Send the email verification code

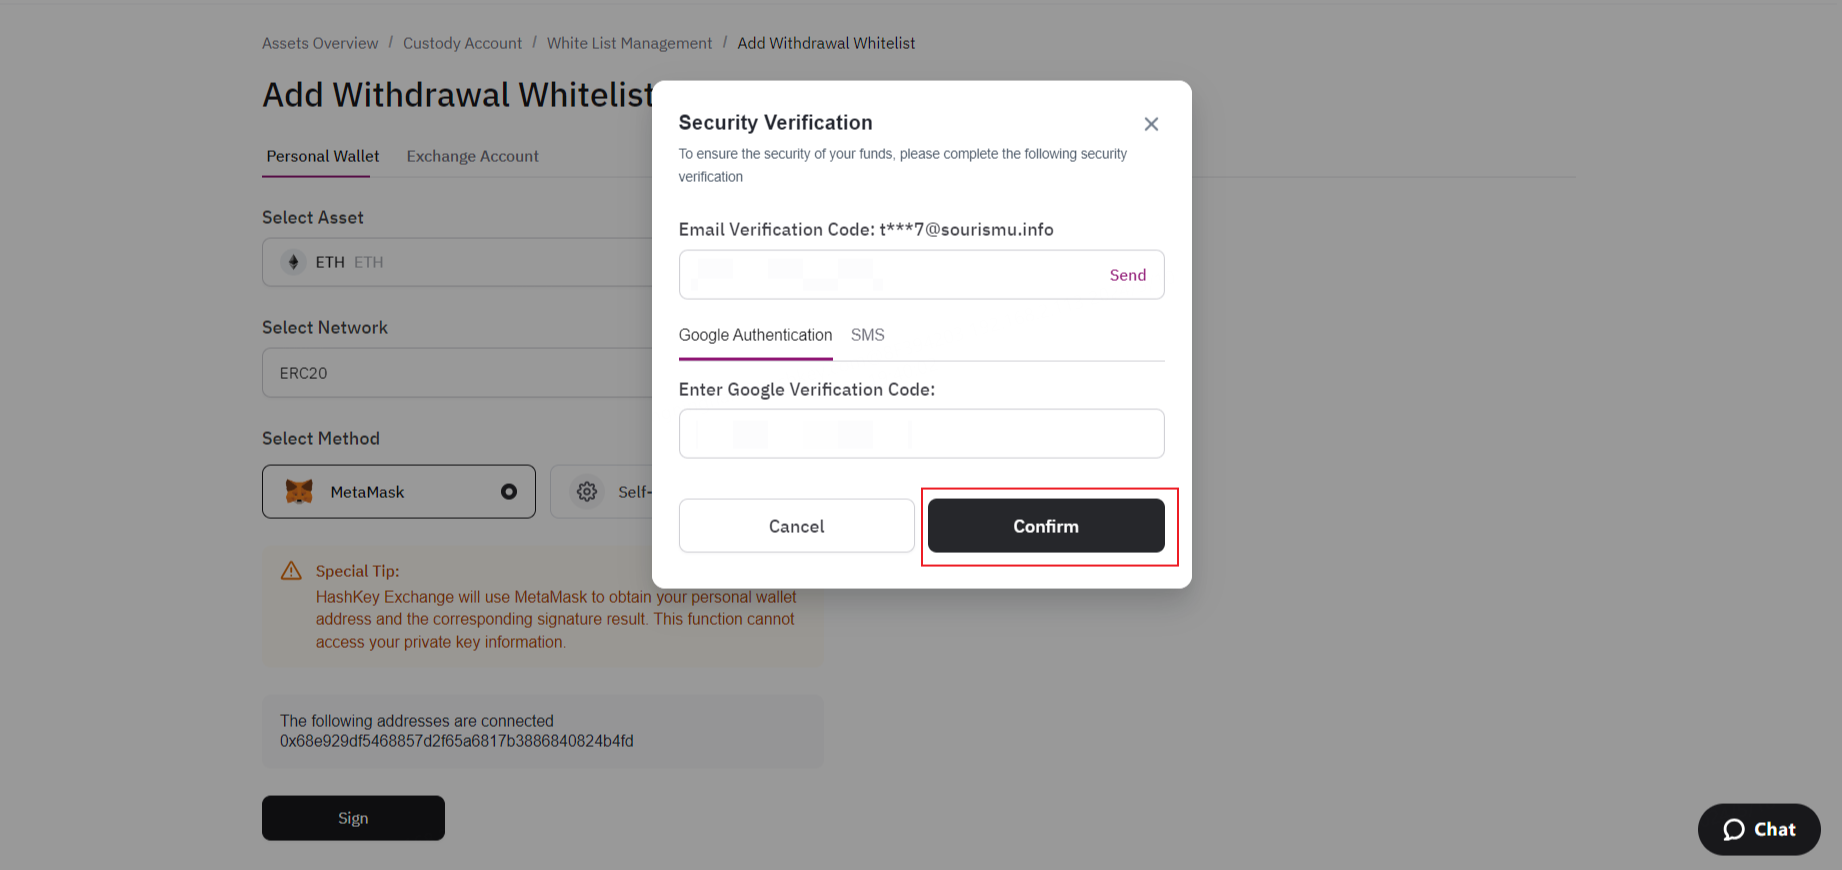point(1127,275)
